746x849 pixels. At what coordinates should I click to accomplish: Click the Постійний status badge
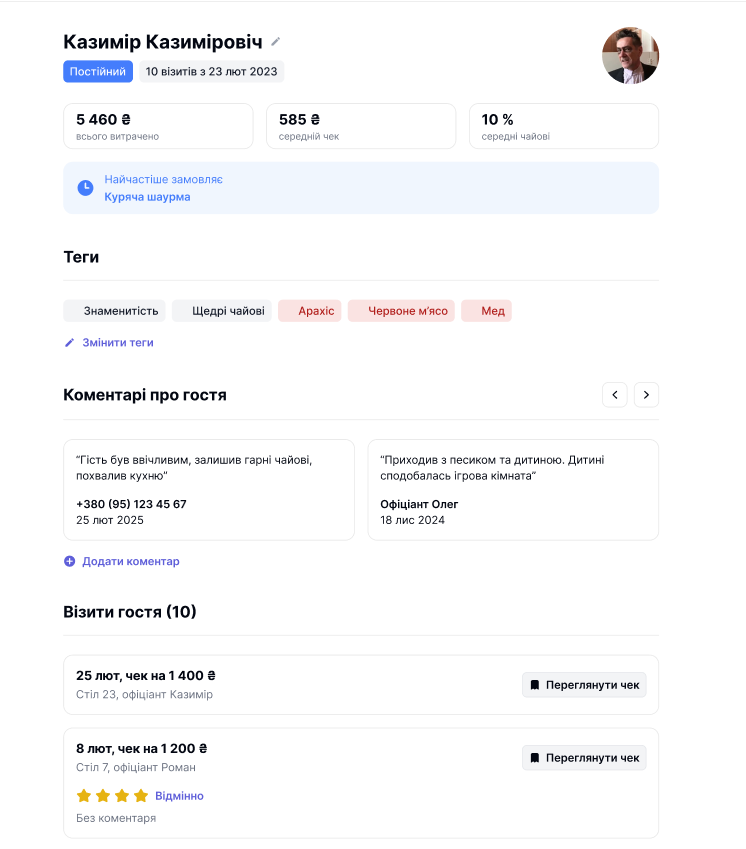[x=98, y=71]
